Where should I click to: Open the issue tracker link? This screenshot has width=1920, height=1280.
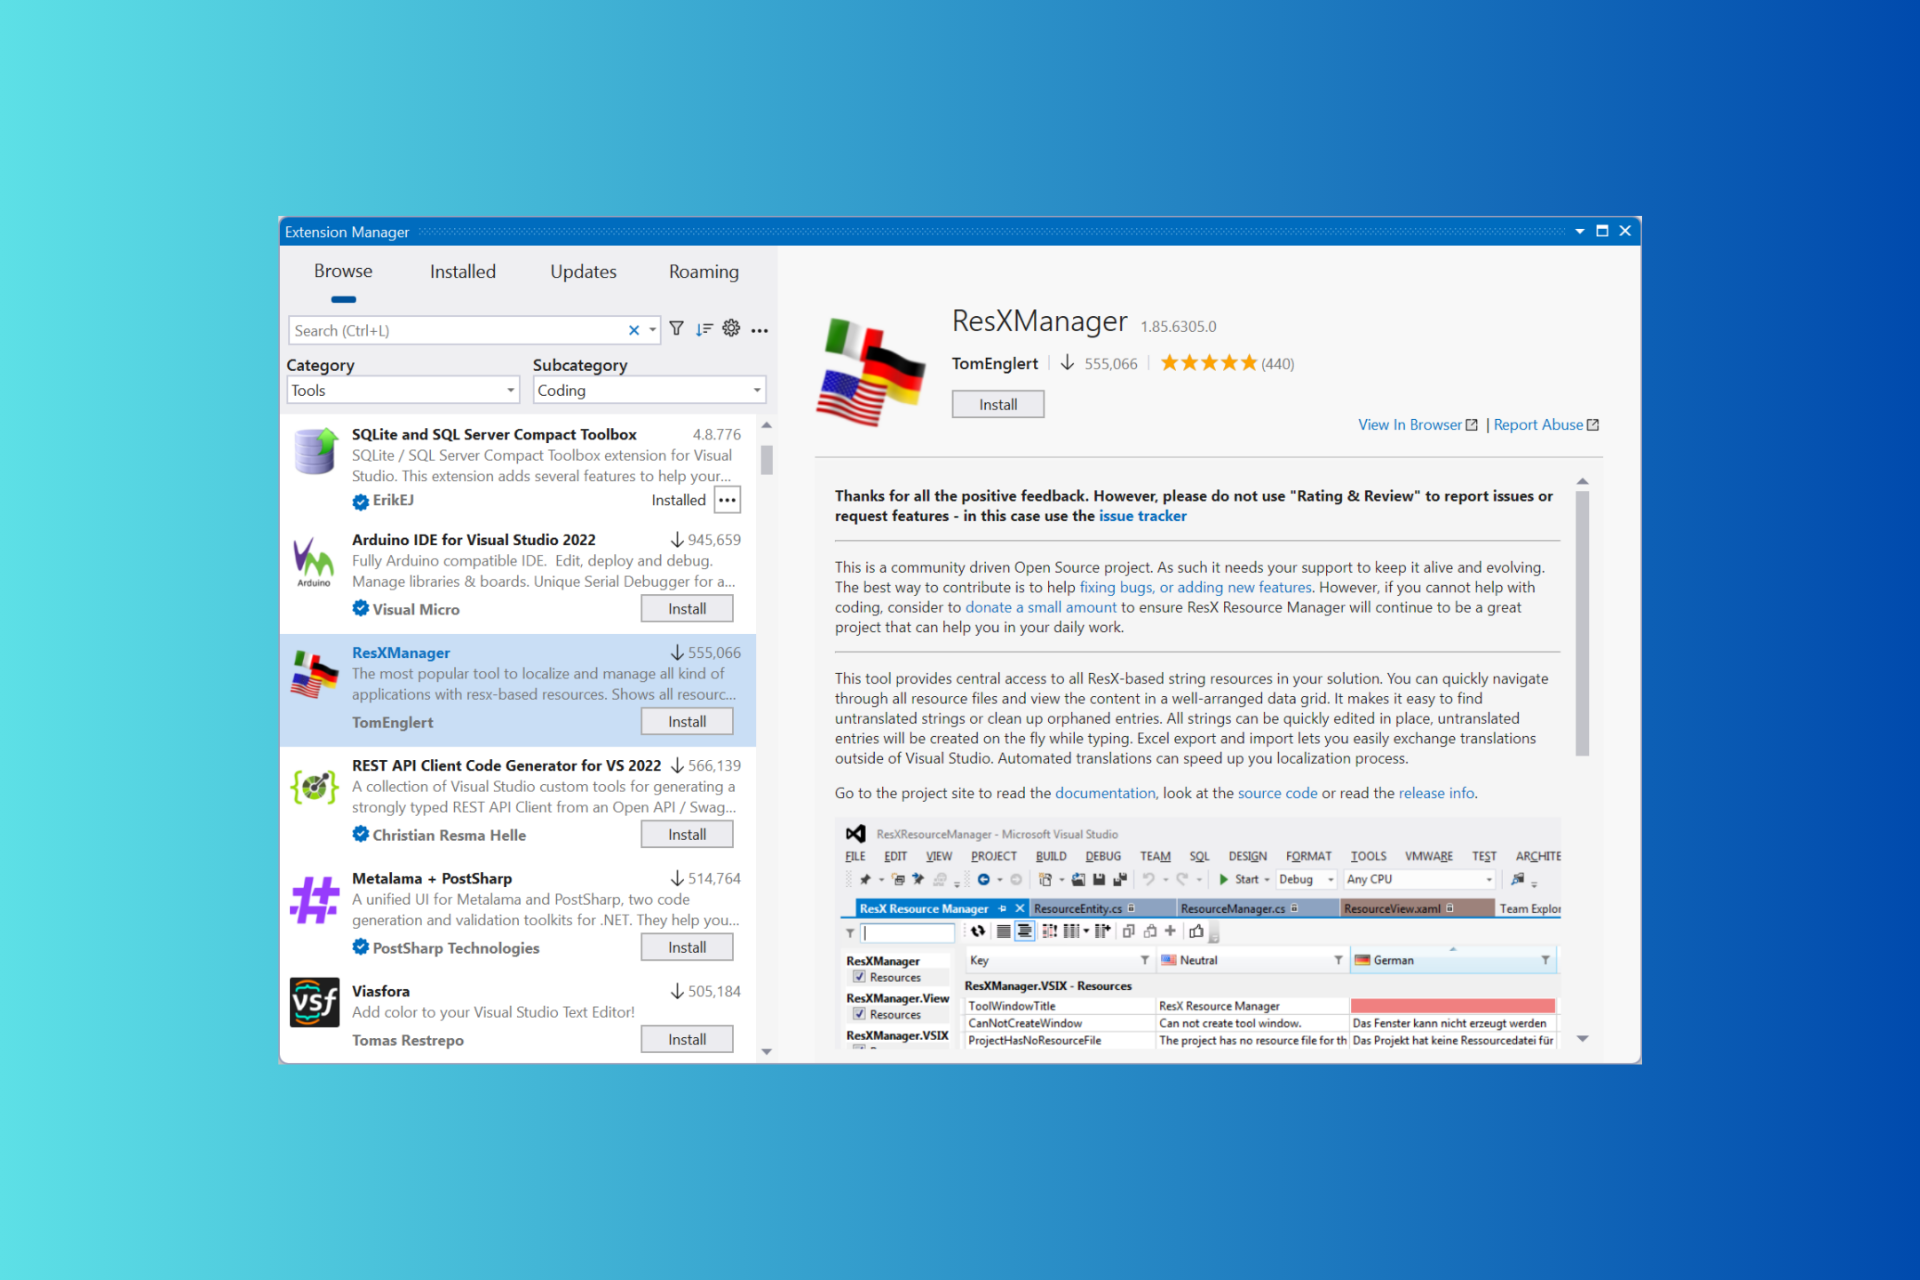1142,516
